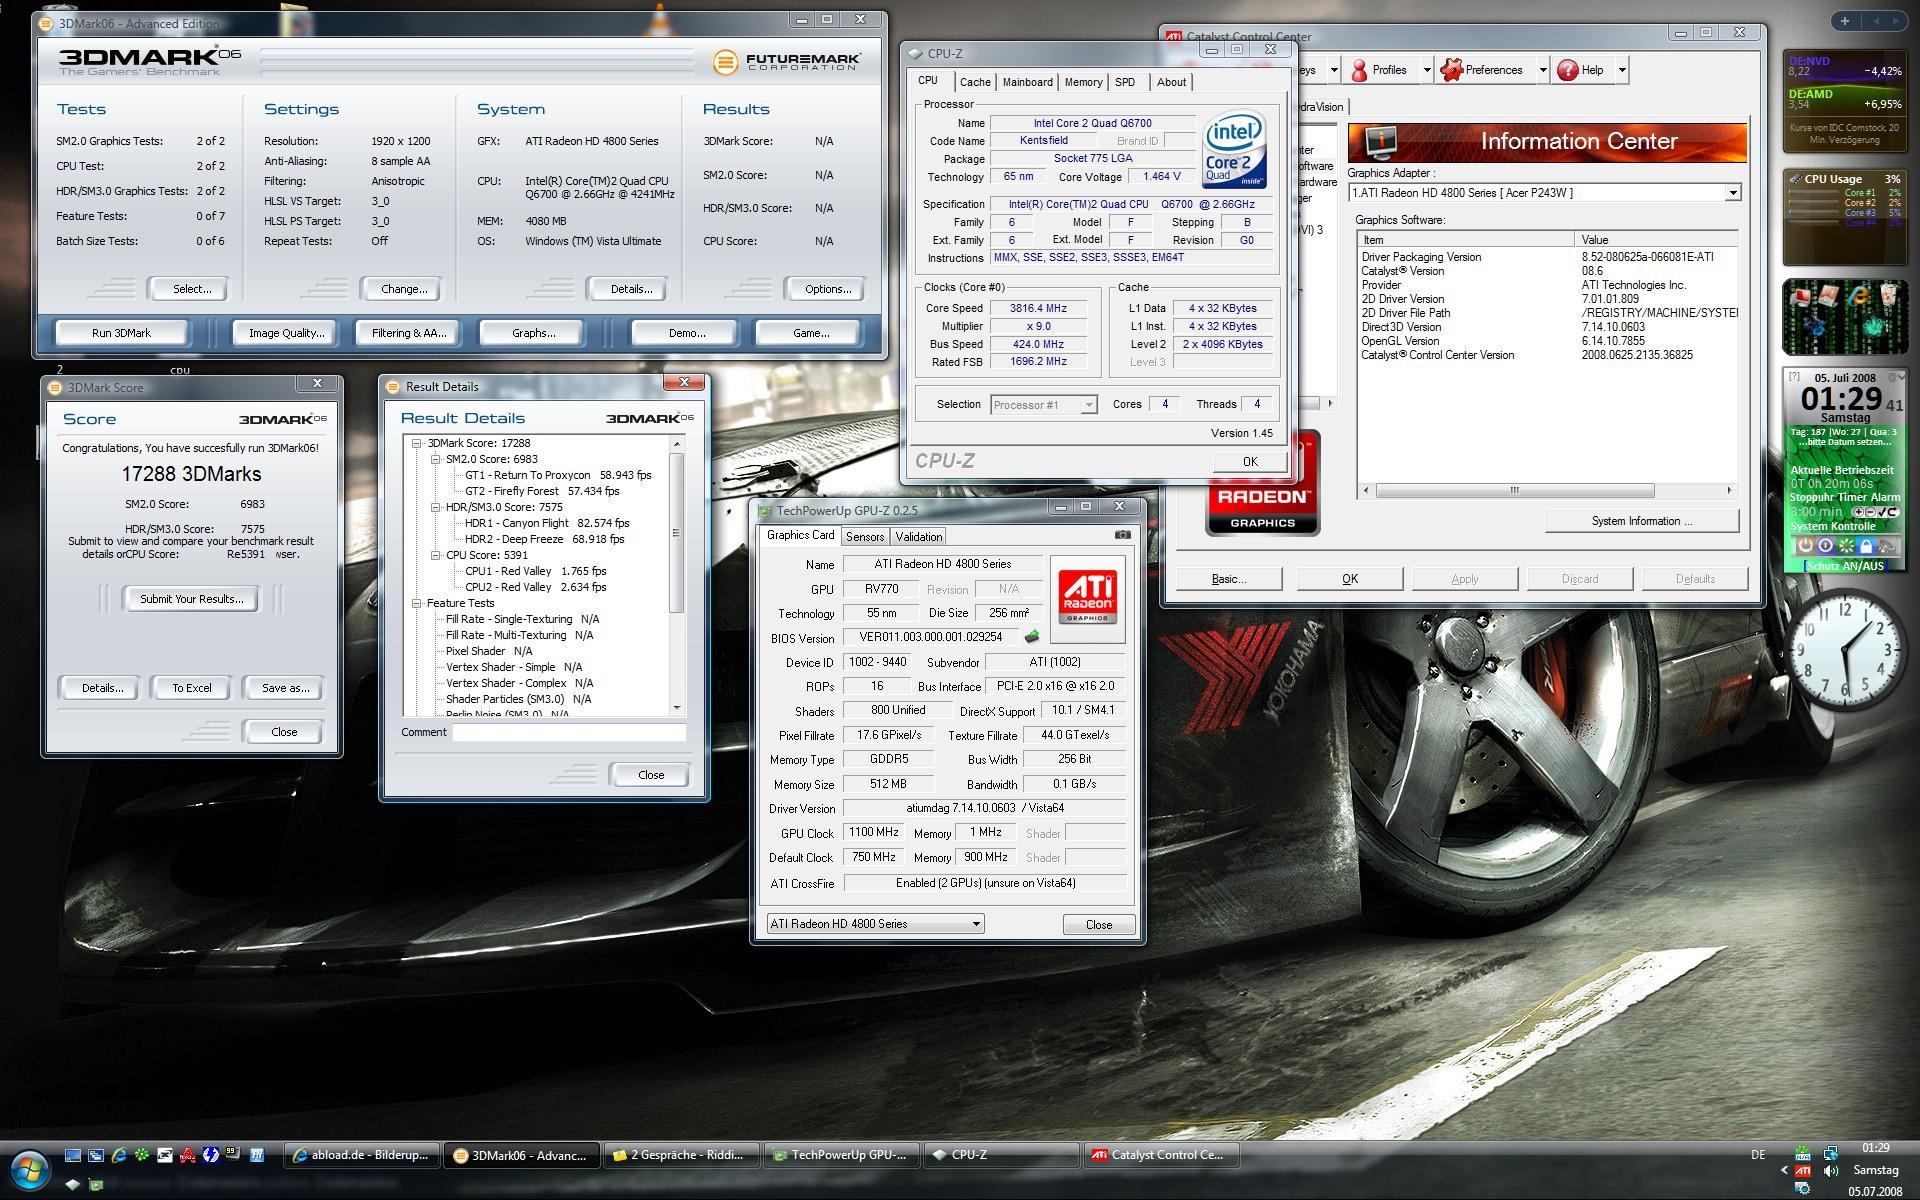Click the Show Desktop quick launch icon
This screenshot has height=1200, width=1920.
(73, 1155)
